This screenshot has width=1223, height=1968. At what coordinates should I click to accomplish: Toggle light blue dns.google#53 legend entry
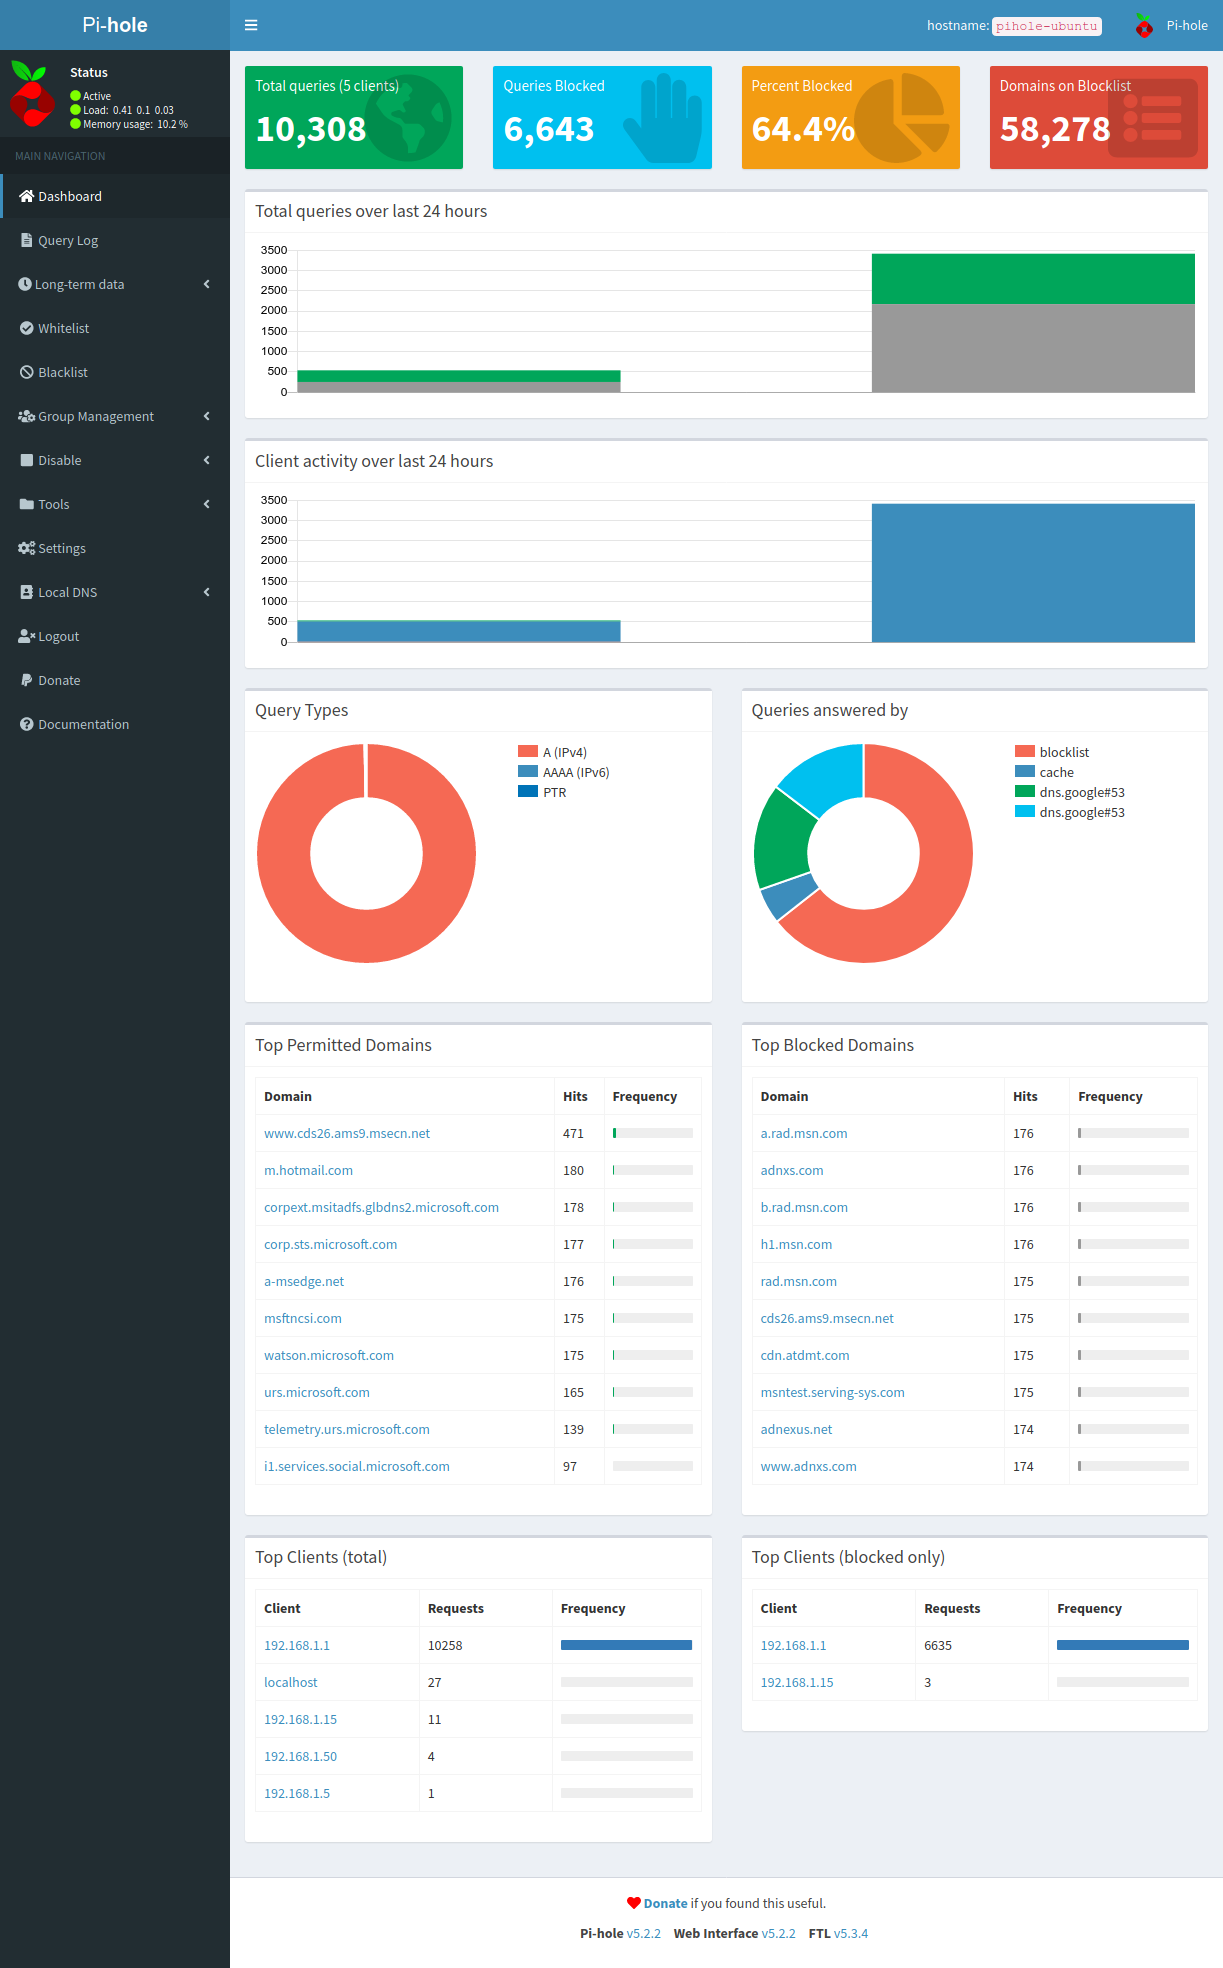click(1070, 812)
